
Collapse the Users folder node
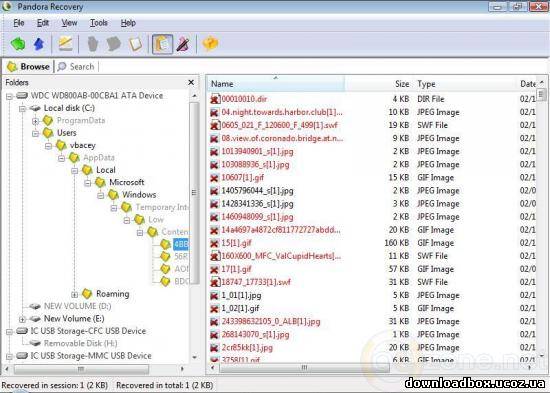point(35,133)
